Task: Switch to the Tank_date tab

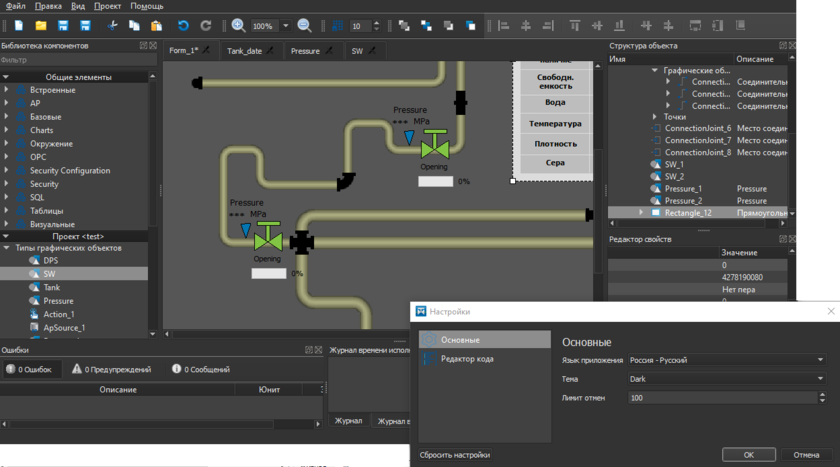Action: pos(244,50)
